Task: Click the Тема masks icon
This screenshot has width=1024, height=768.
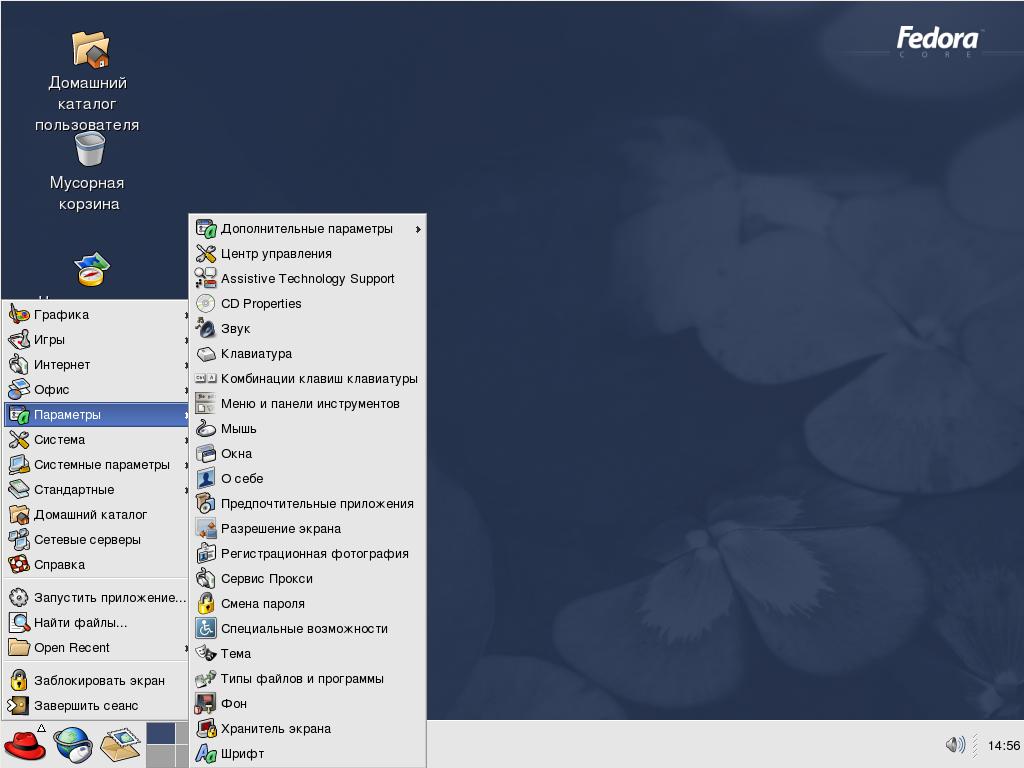Action: click(x=206, y=653)
